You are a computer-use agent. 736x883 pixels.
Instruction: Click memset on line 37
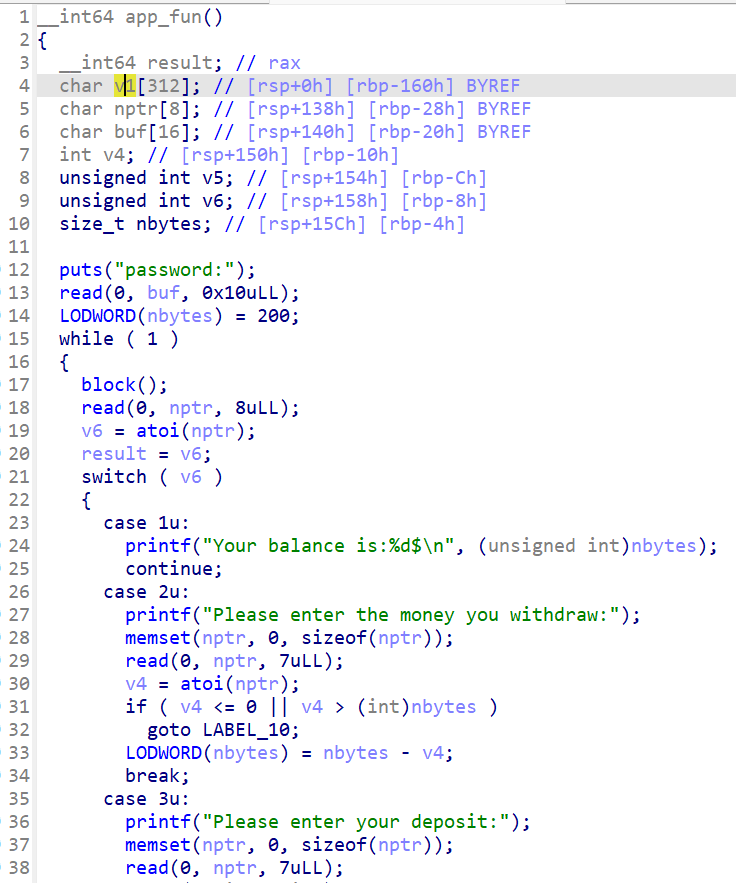pyautogui.click(x=158, y=845)
